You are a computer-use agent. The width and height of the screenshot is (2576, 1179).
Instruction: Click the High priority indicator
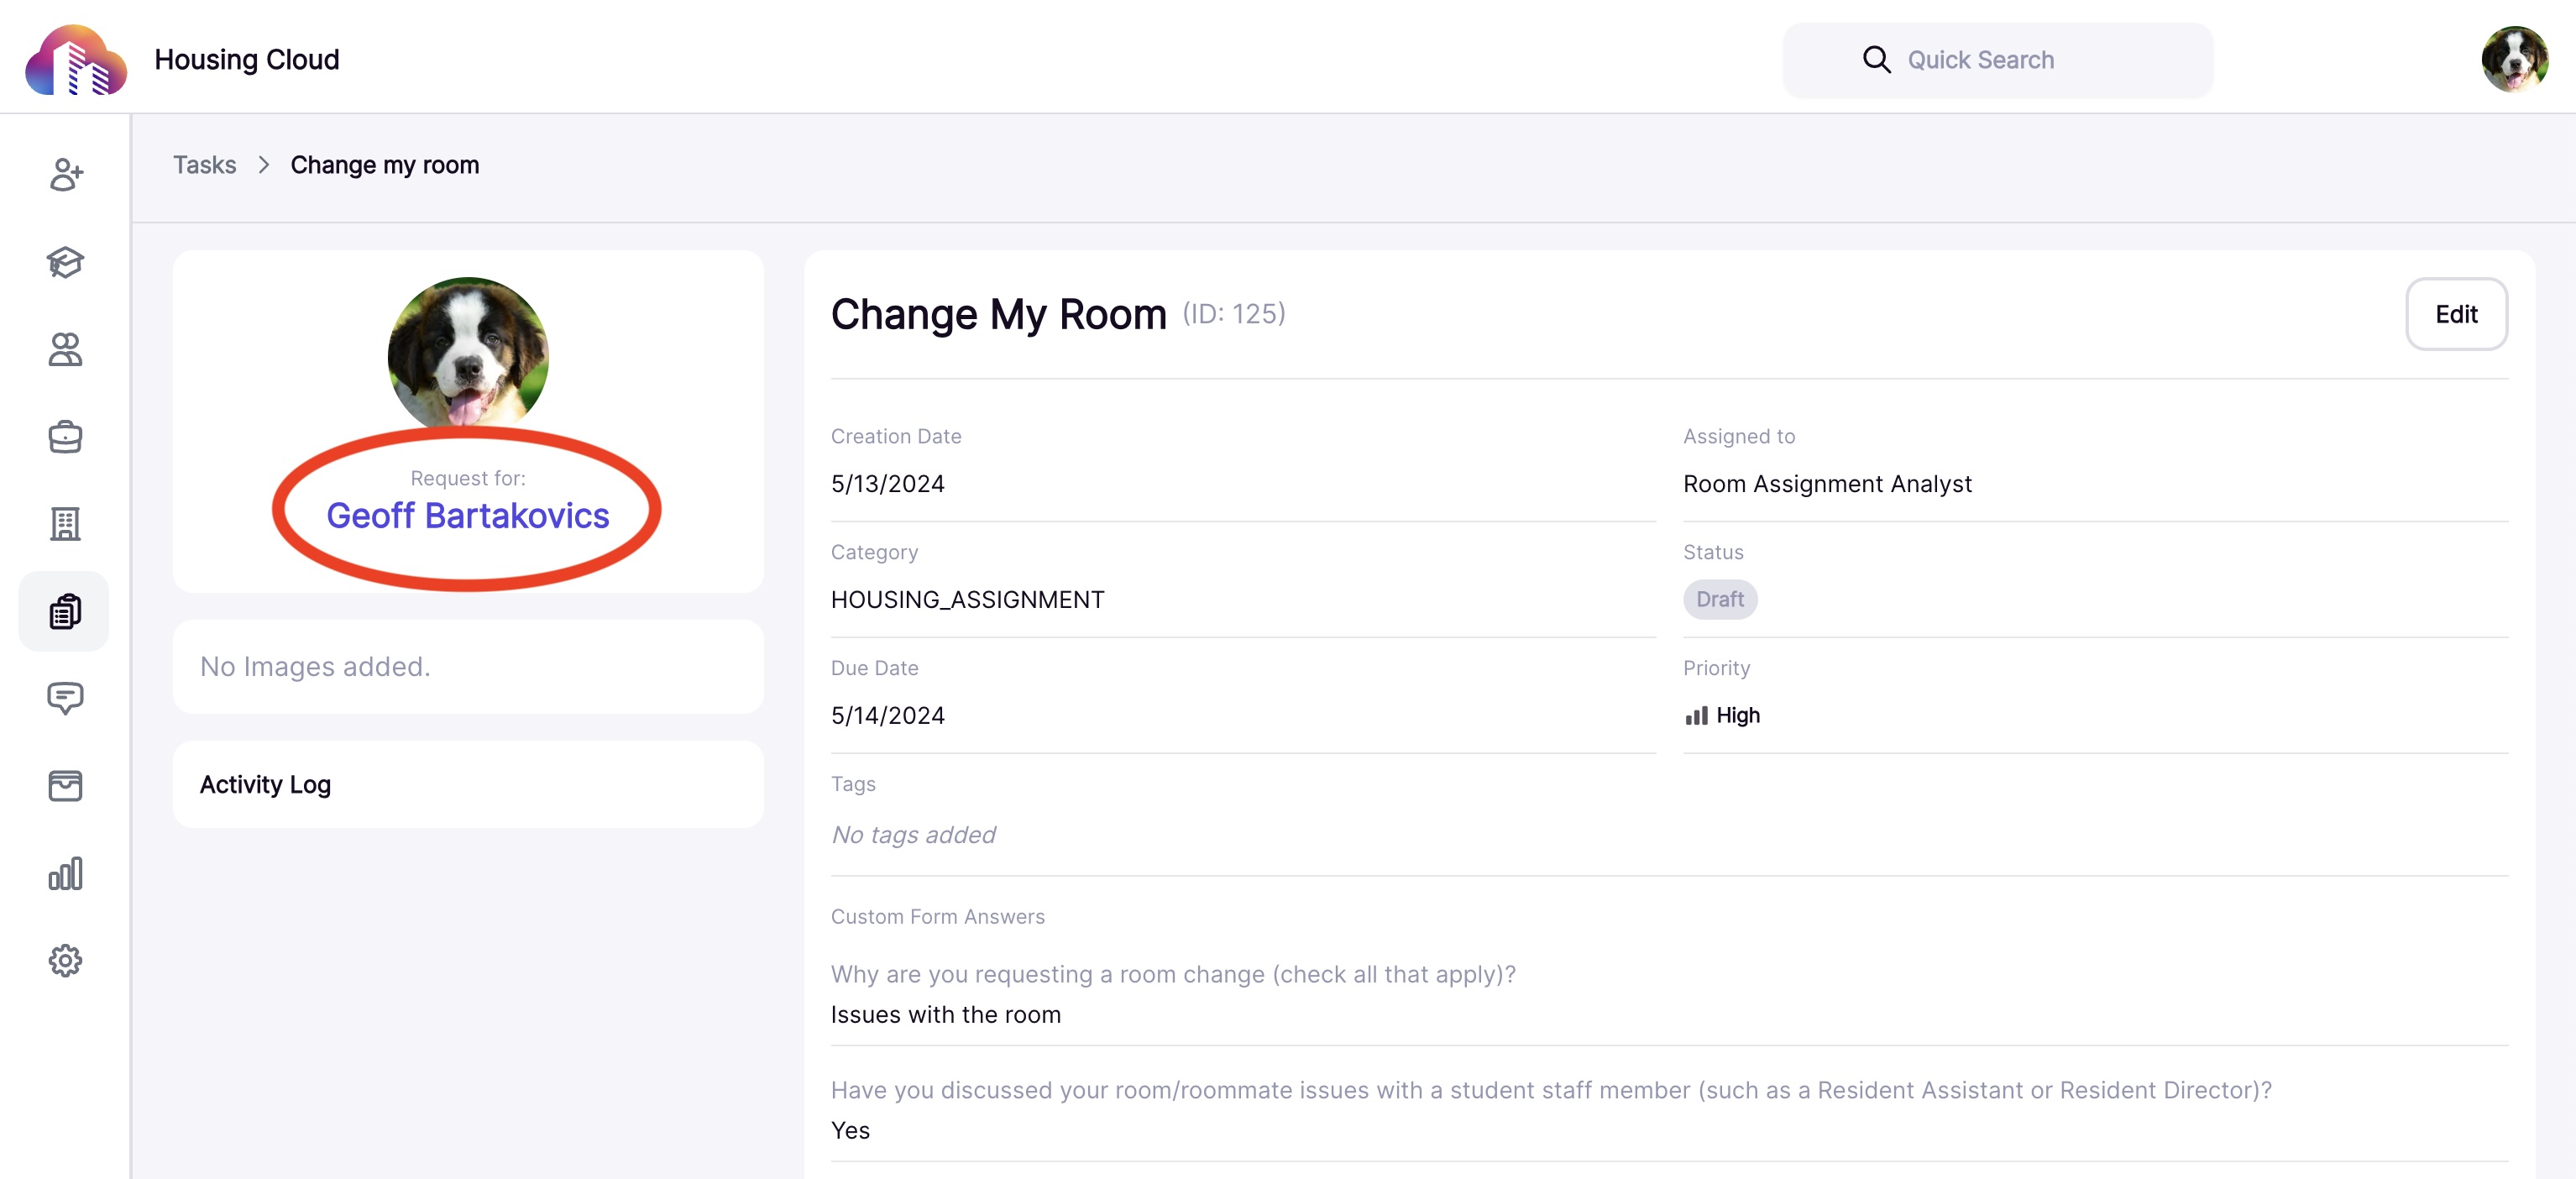[1722, 715]
